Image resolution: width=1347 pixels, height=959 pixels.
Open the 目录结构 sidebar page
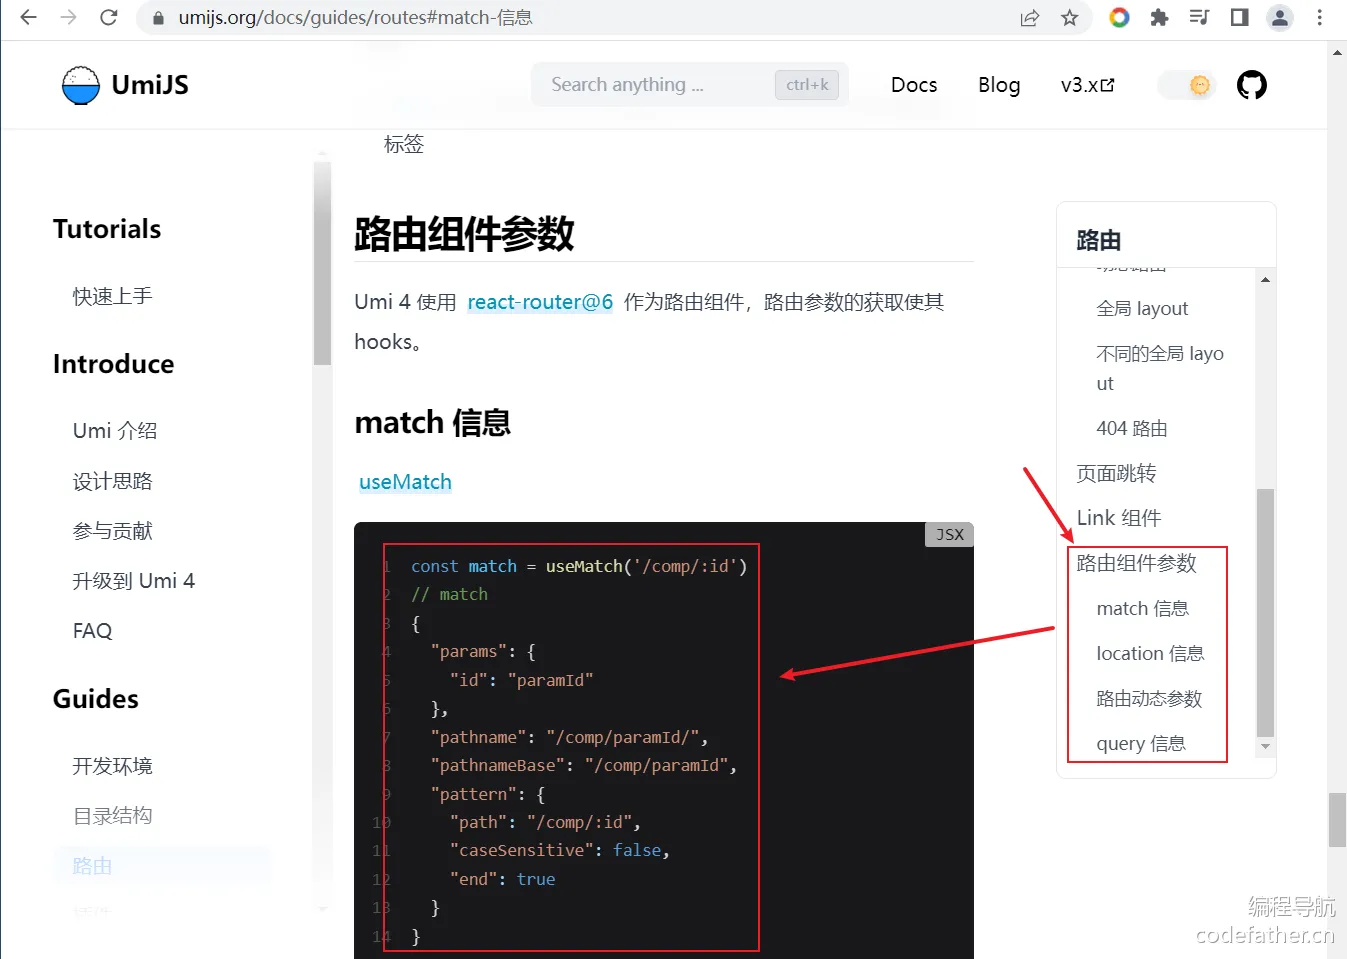click(x=112, y=816)
